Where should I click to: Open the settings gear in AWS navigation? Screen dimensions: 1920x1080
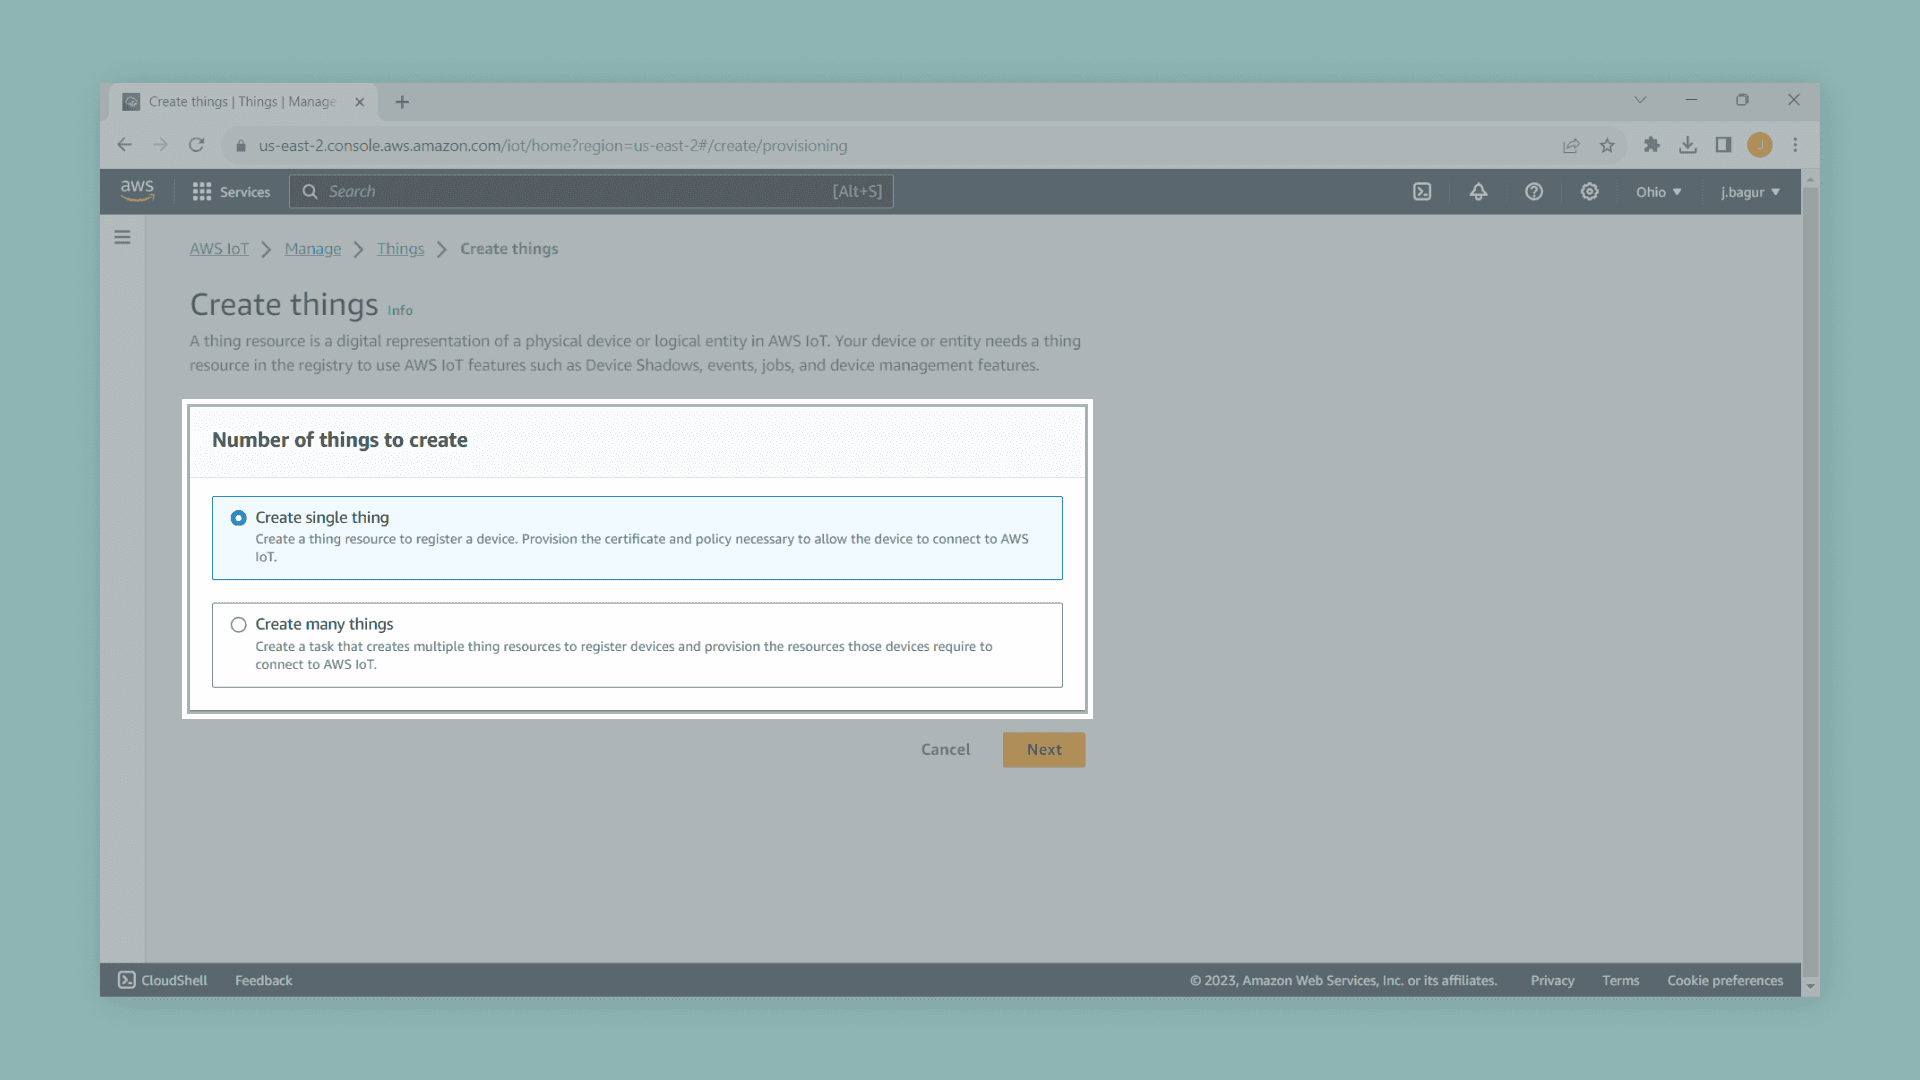pos(1589,192)
